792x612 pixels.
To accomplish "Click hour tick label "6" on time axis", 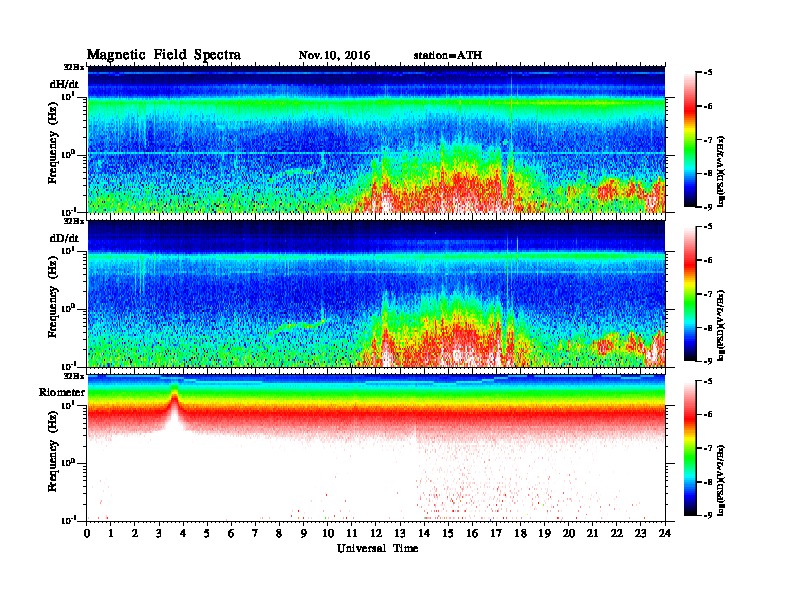I will 231,533.
